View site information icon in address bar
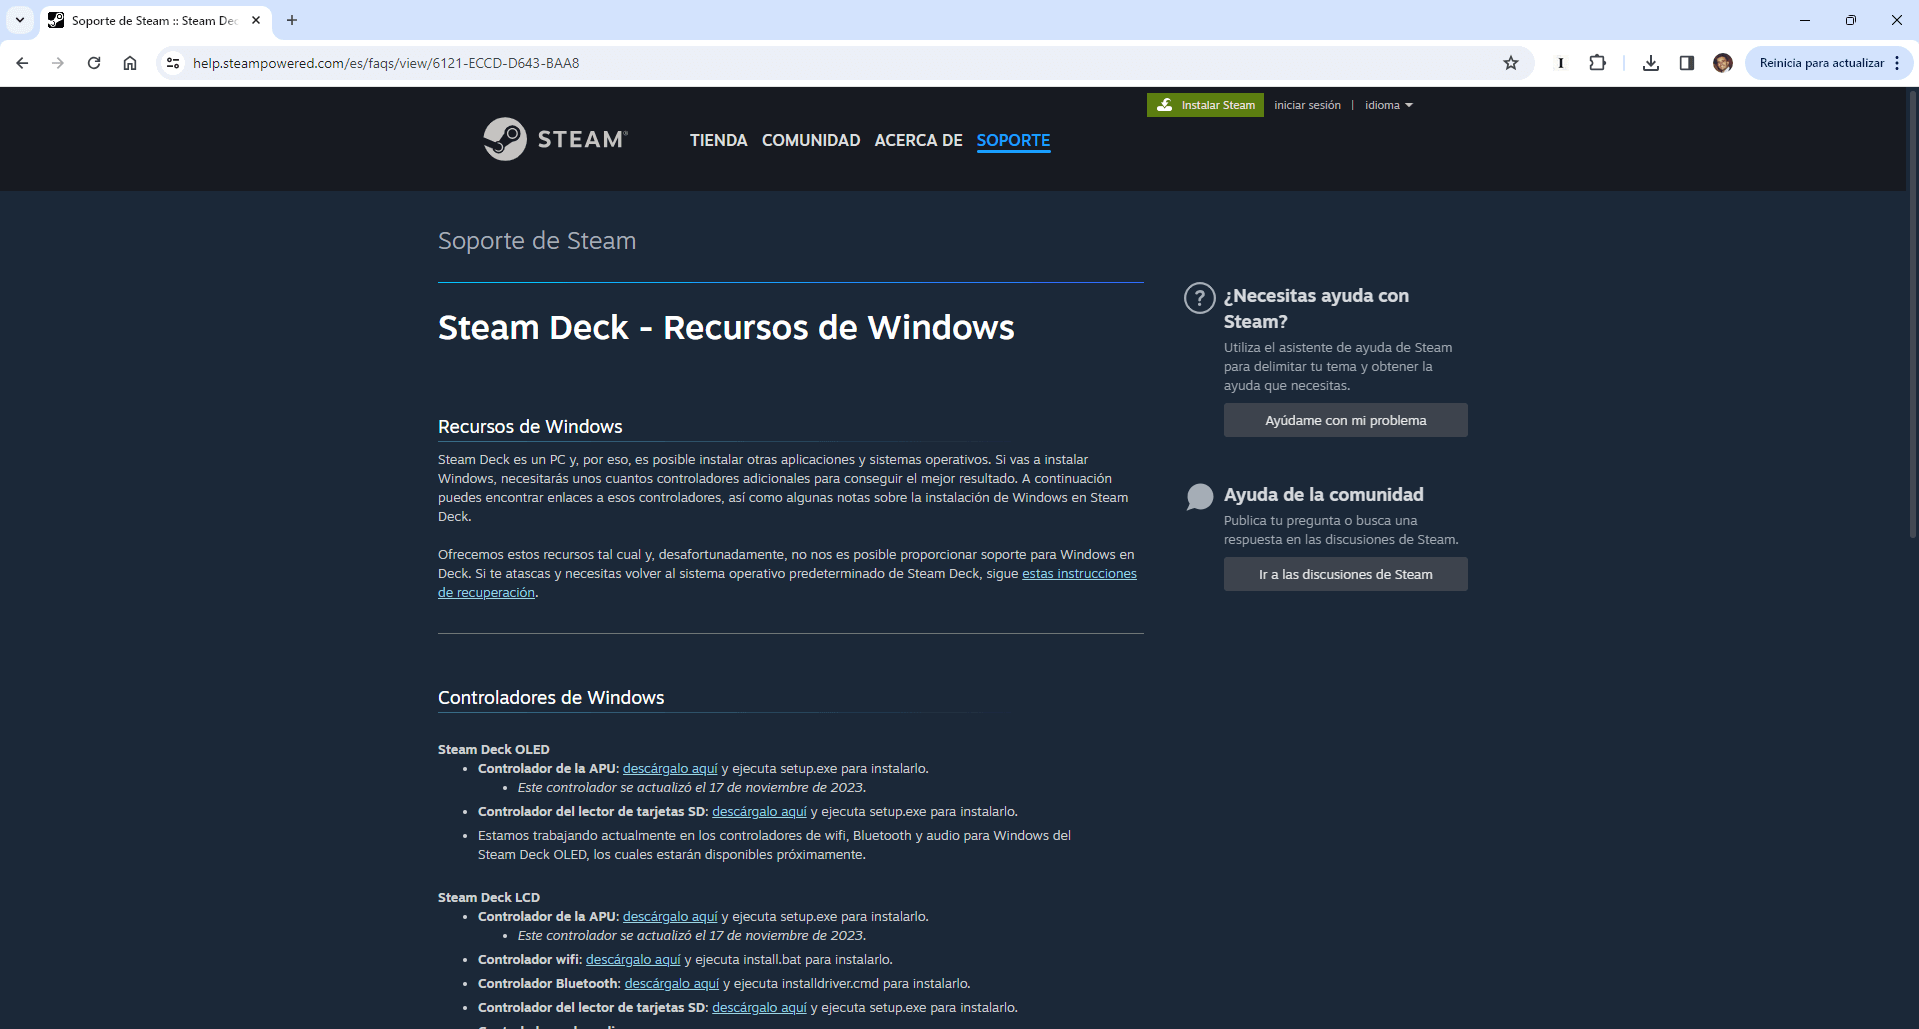The width and height of the screenshot is (1919, 1029). 173,63
